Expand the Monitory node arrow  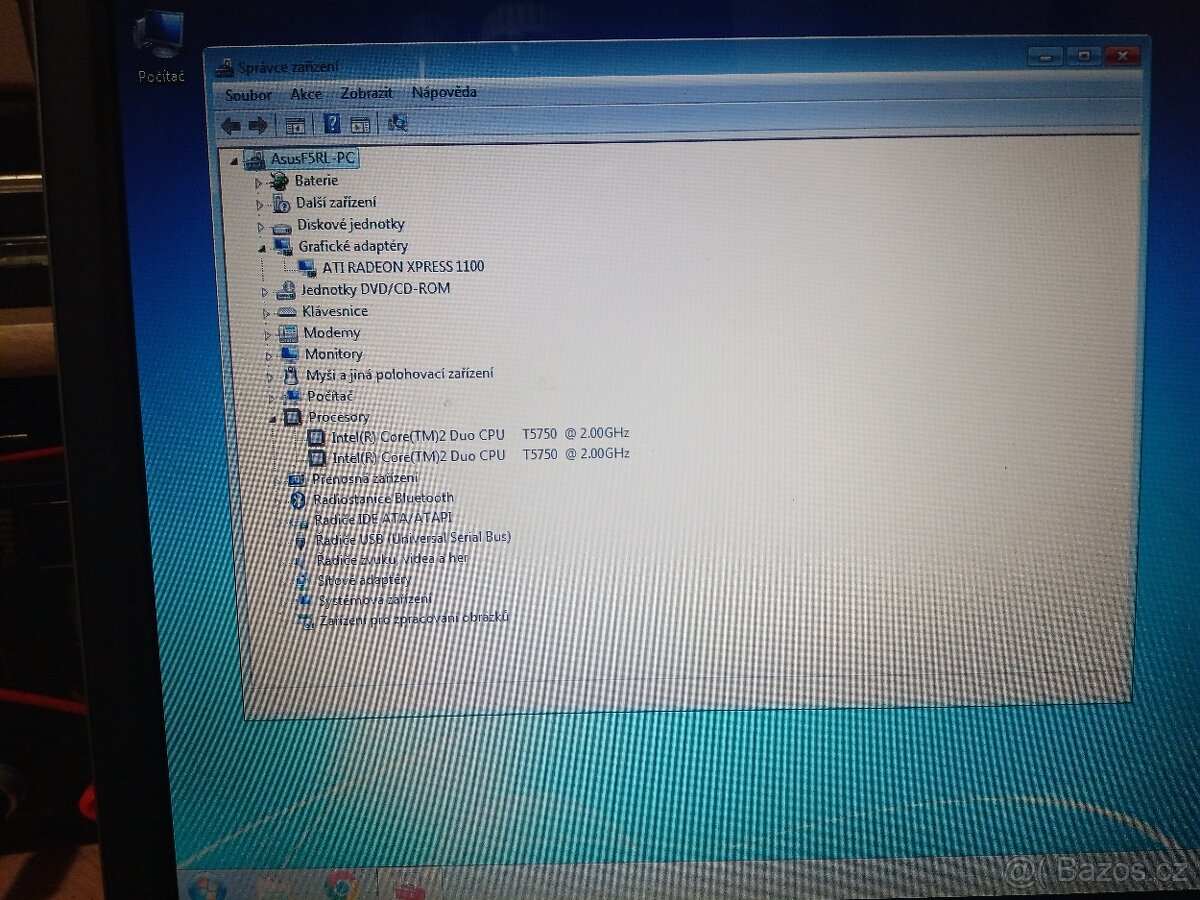pos(269,355)
